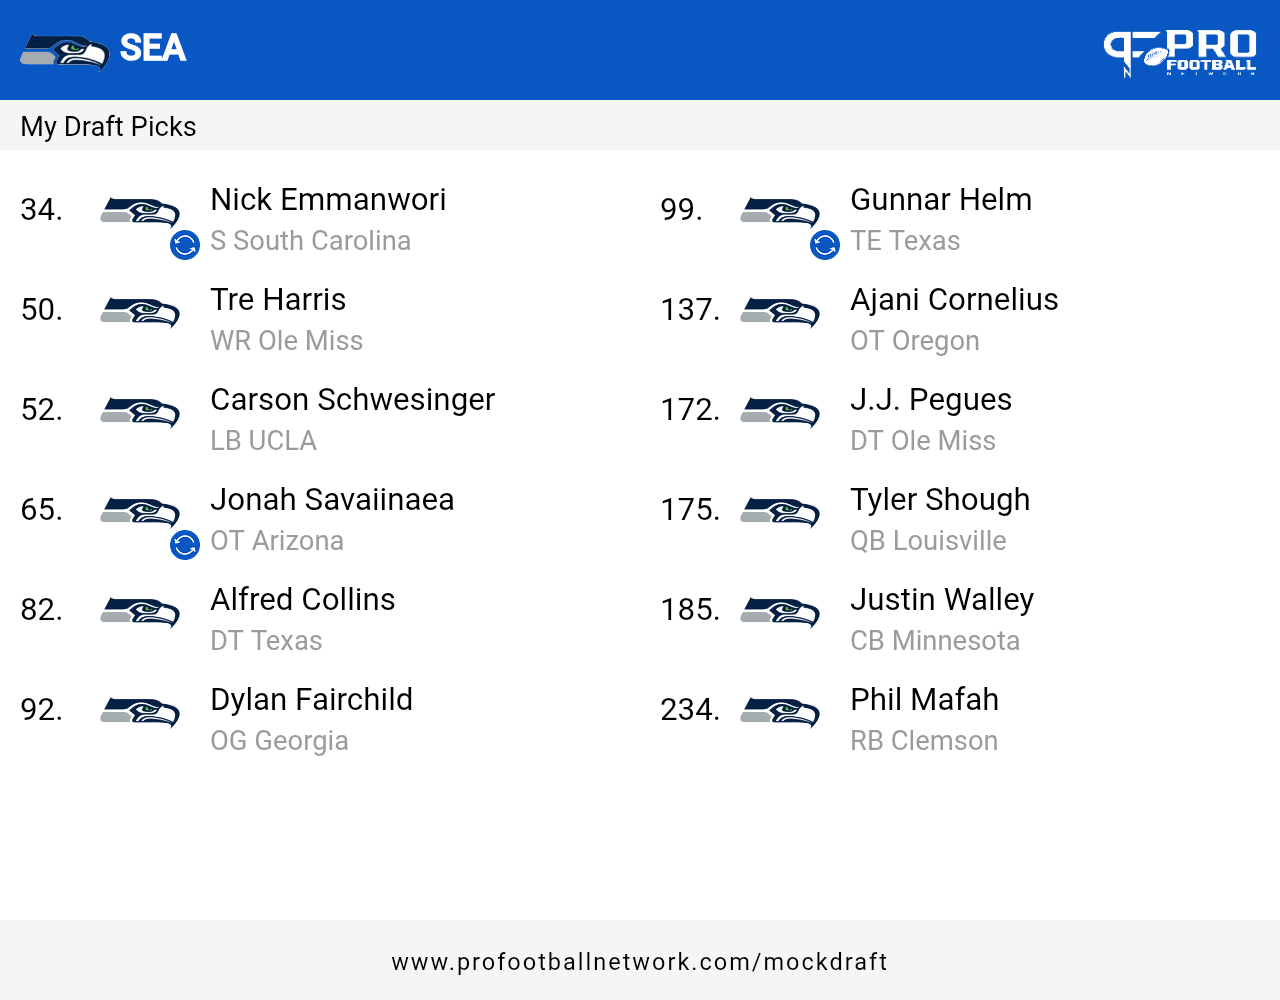Click the Ajani Cornelius player name
Screen dimensions: 1280x1000
coord(954,300)
